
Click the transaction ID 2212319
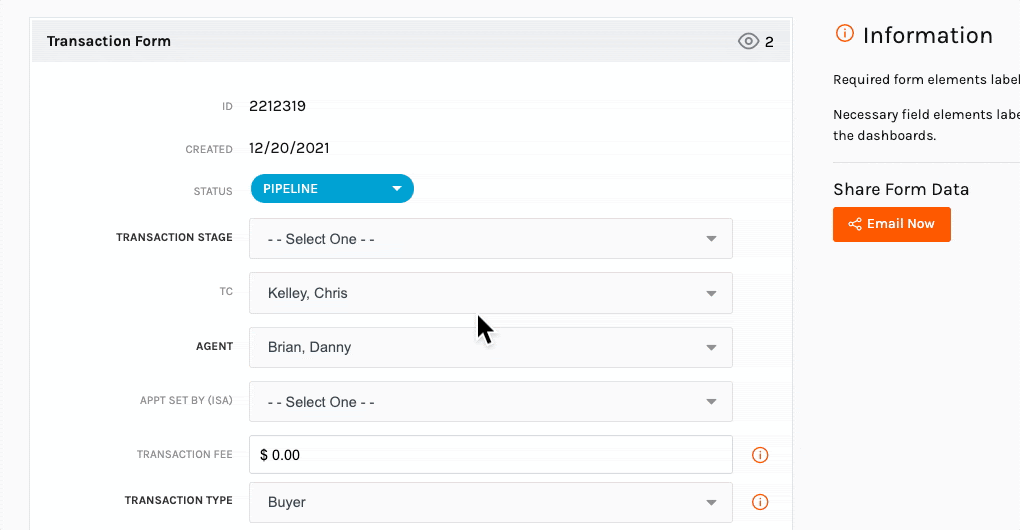277,106
